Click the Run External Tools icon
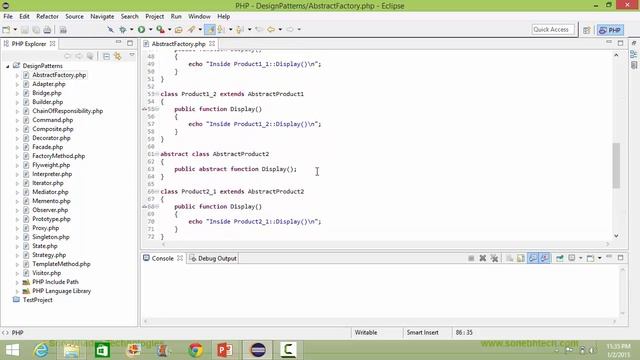 160,29
